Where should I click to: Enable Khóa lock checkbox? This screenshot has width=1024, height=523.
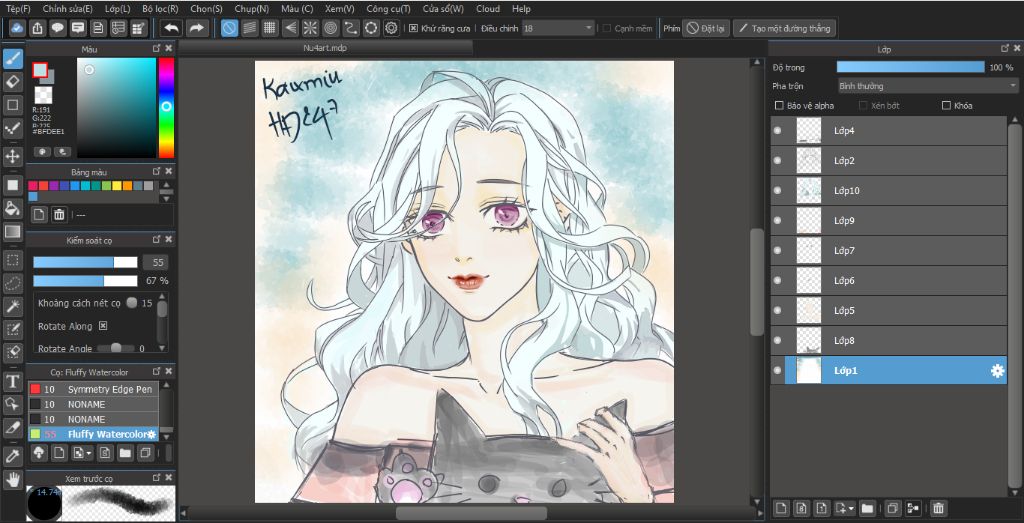point(946,105)
